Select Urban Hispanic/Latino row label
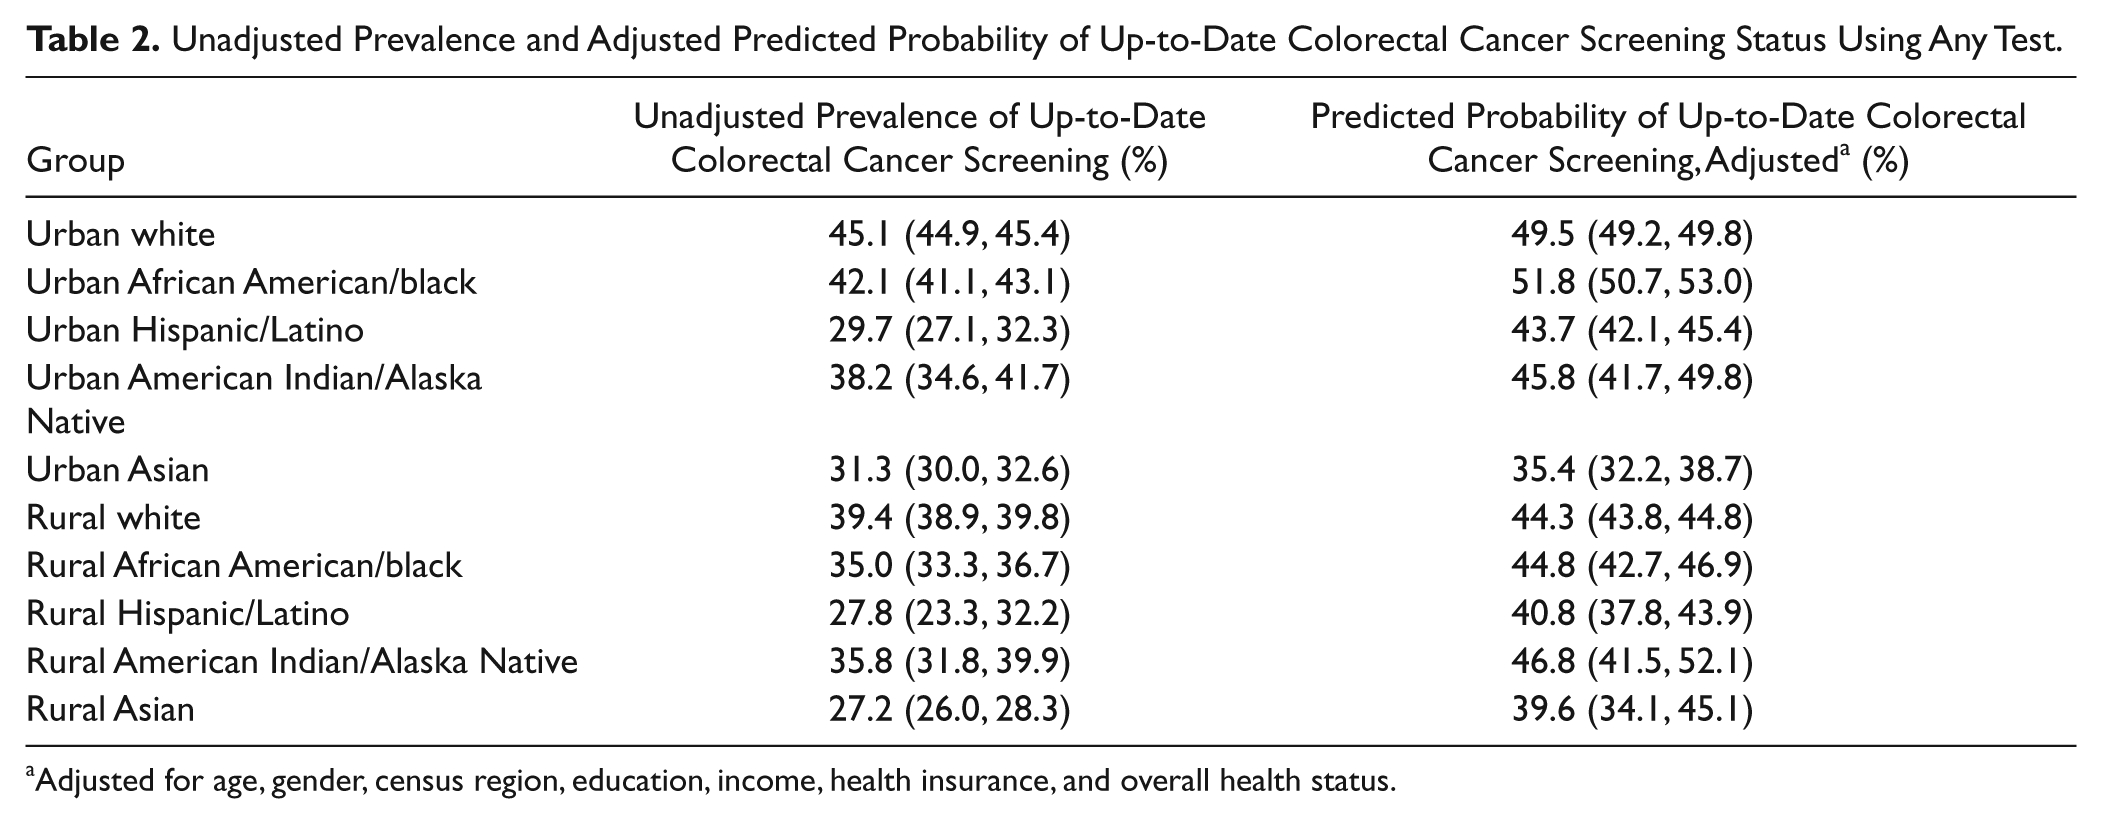Viewport: 2102px width, 824px height. pyautogui.click(x=195, y=329)
